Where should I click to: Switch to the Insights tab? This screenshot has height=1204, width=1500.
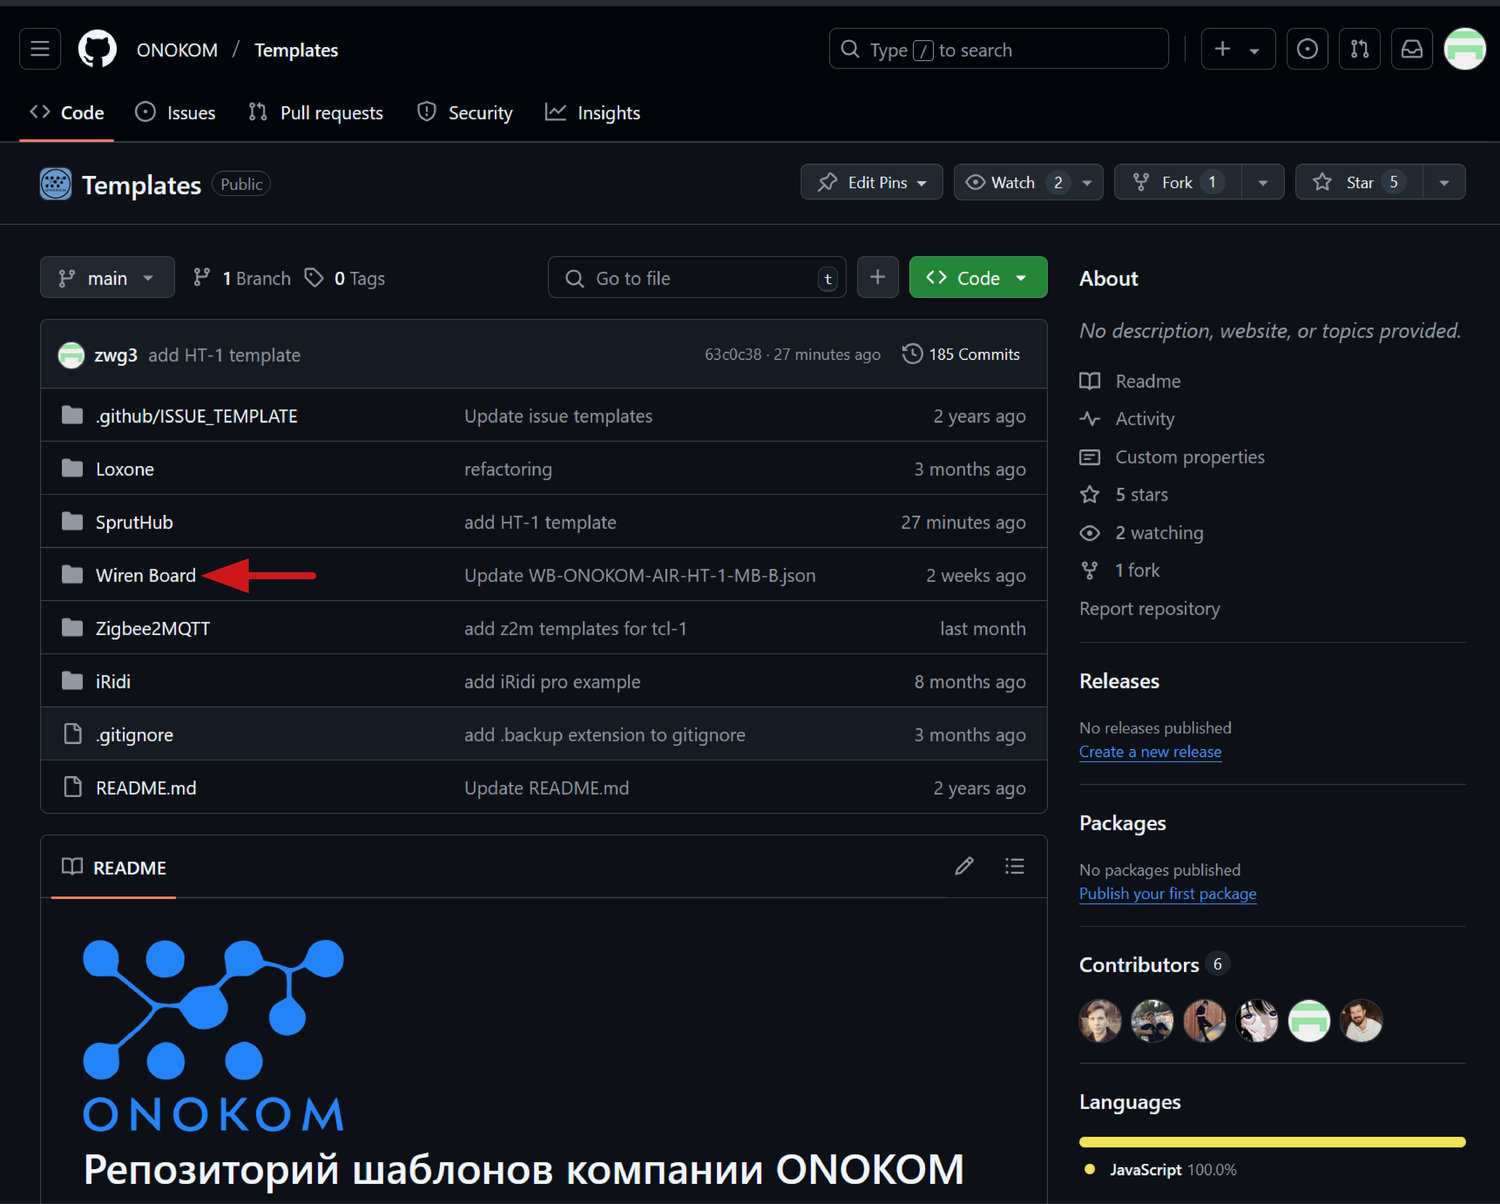[593, 113]
